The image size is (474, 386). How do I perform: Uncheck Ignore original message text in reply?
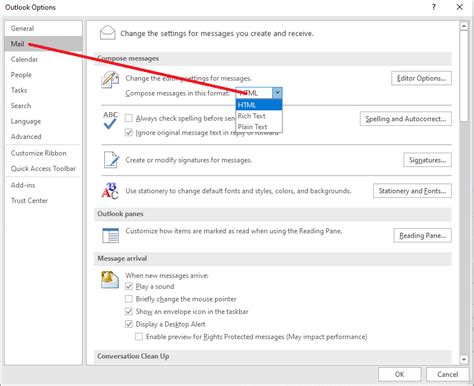click(129, 132)
